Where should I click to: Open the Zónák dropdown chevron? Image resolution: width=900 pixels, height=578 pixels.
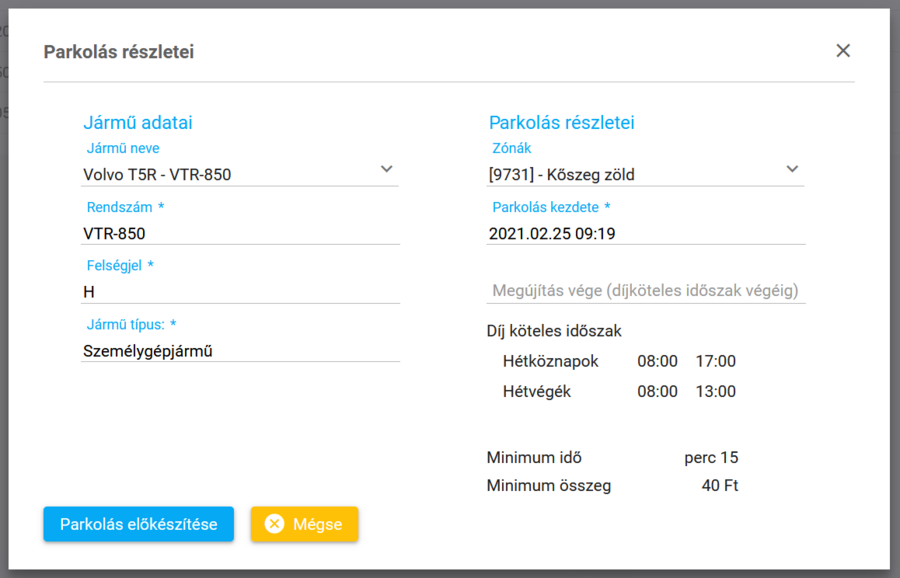tap(792, 170)
